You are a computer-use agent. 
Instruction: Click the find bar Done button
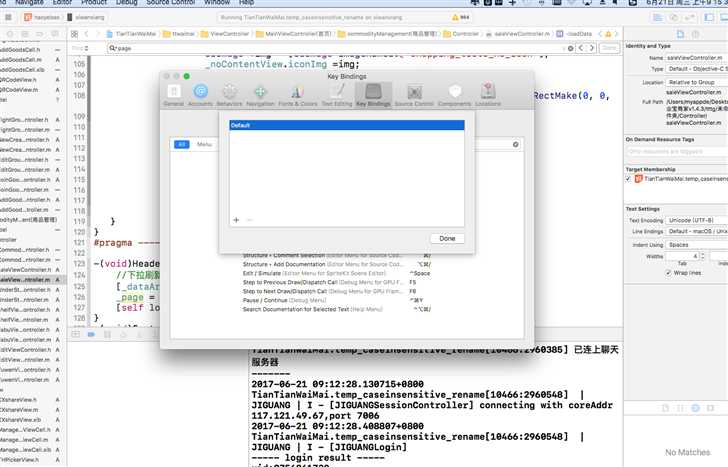[x=609, y=48]
